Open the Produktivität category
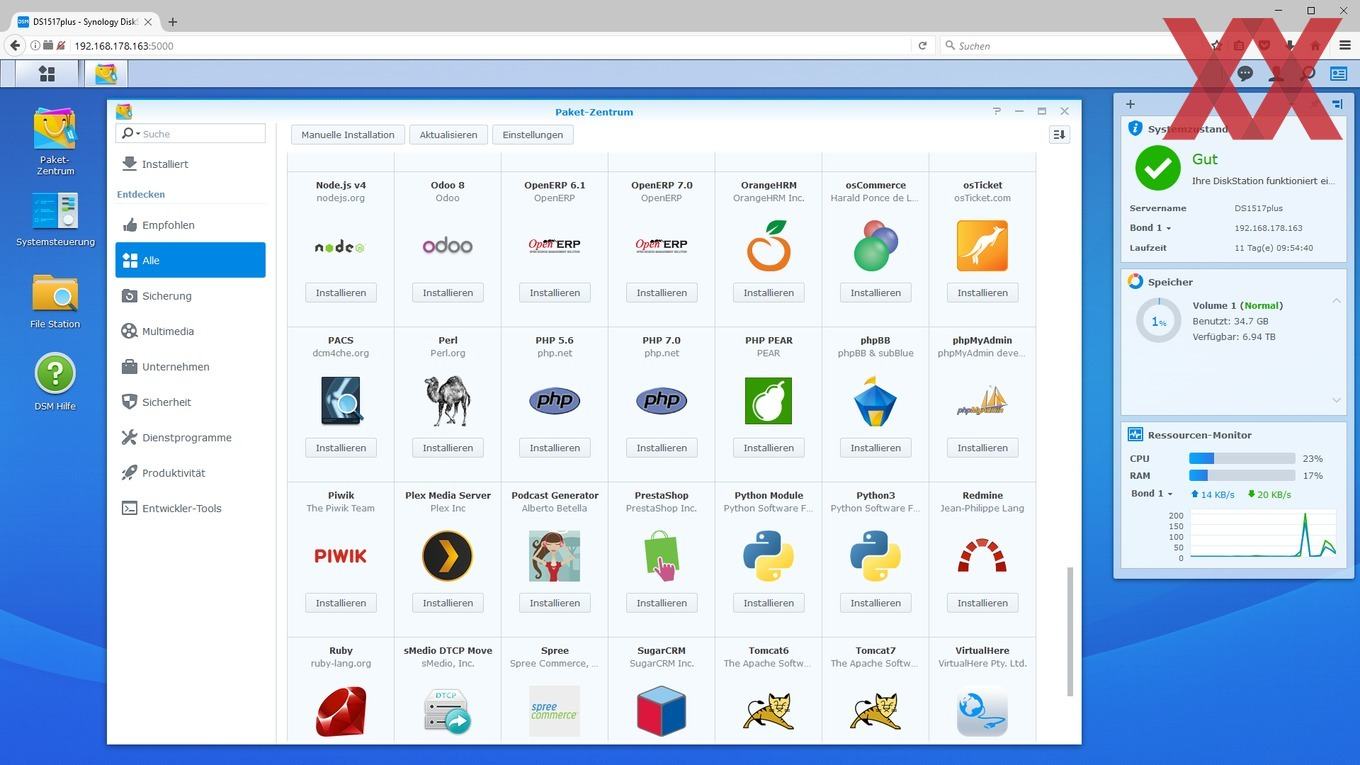 (x=190, y=473)
